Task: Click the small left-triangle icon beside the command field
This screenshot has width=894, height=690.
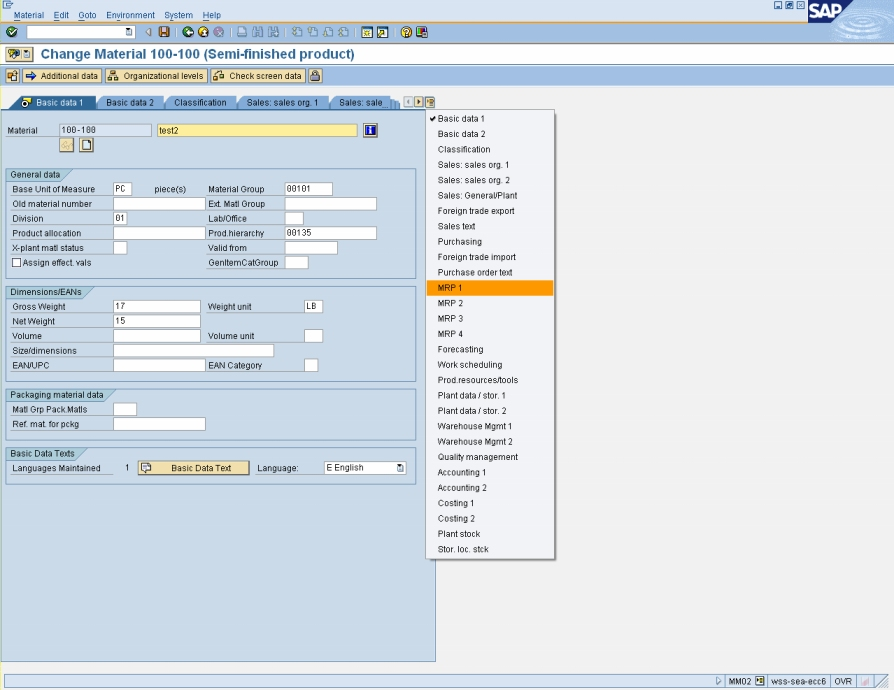Action: pyautogui.click(x=148, y=32)
